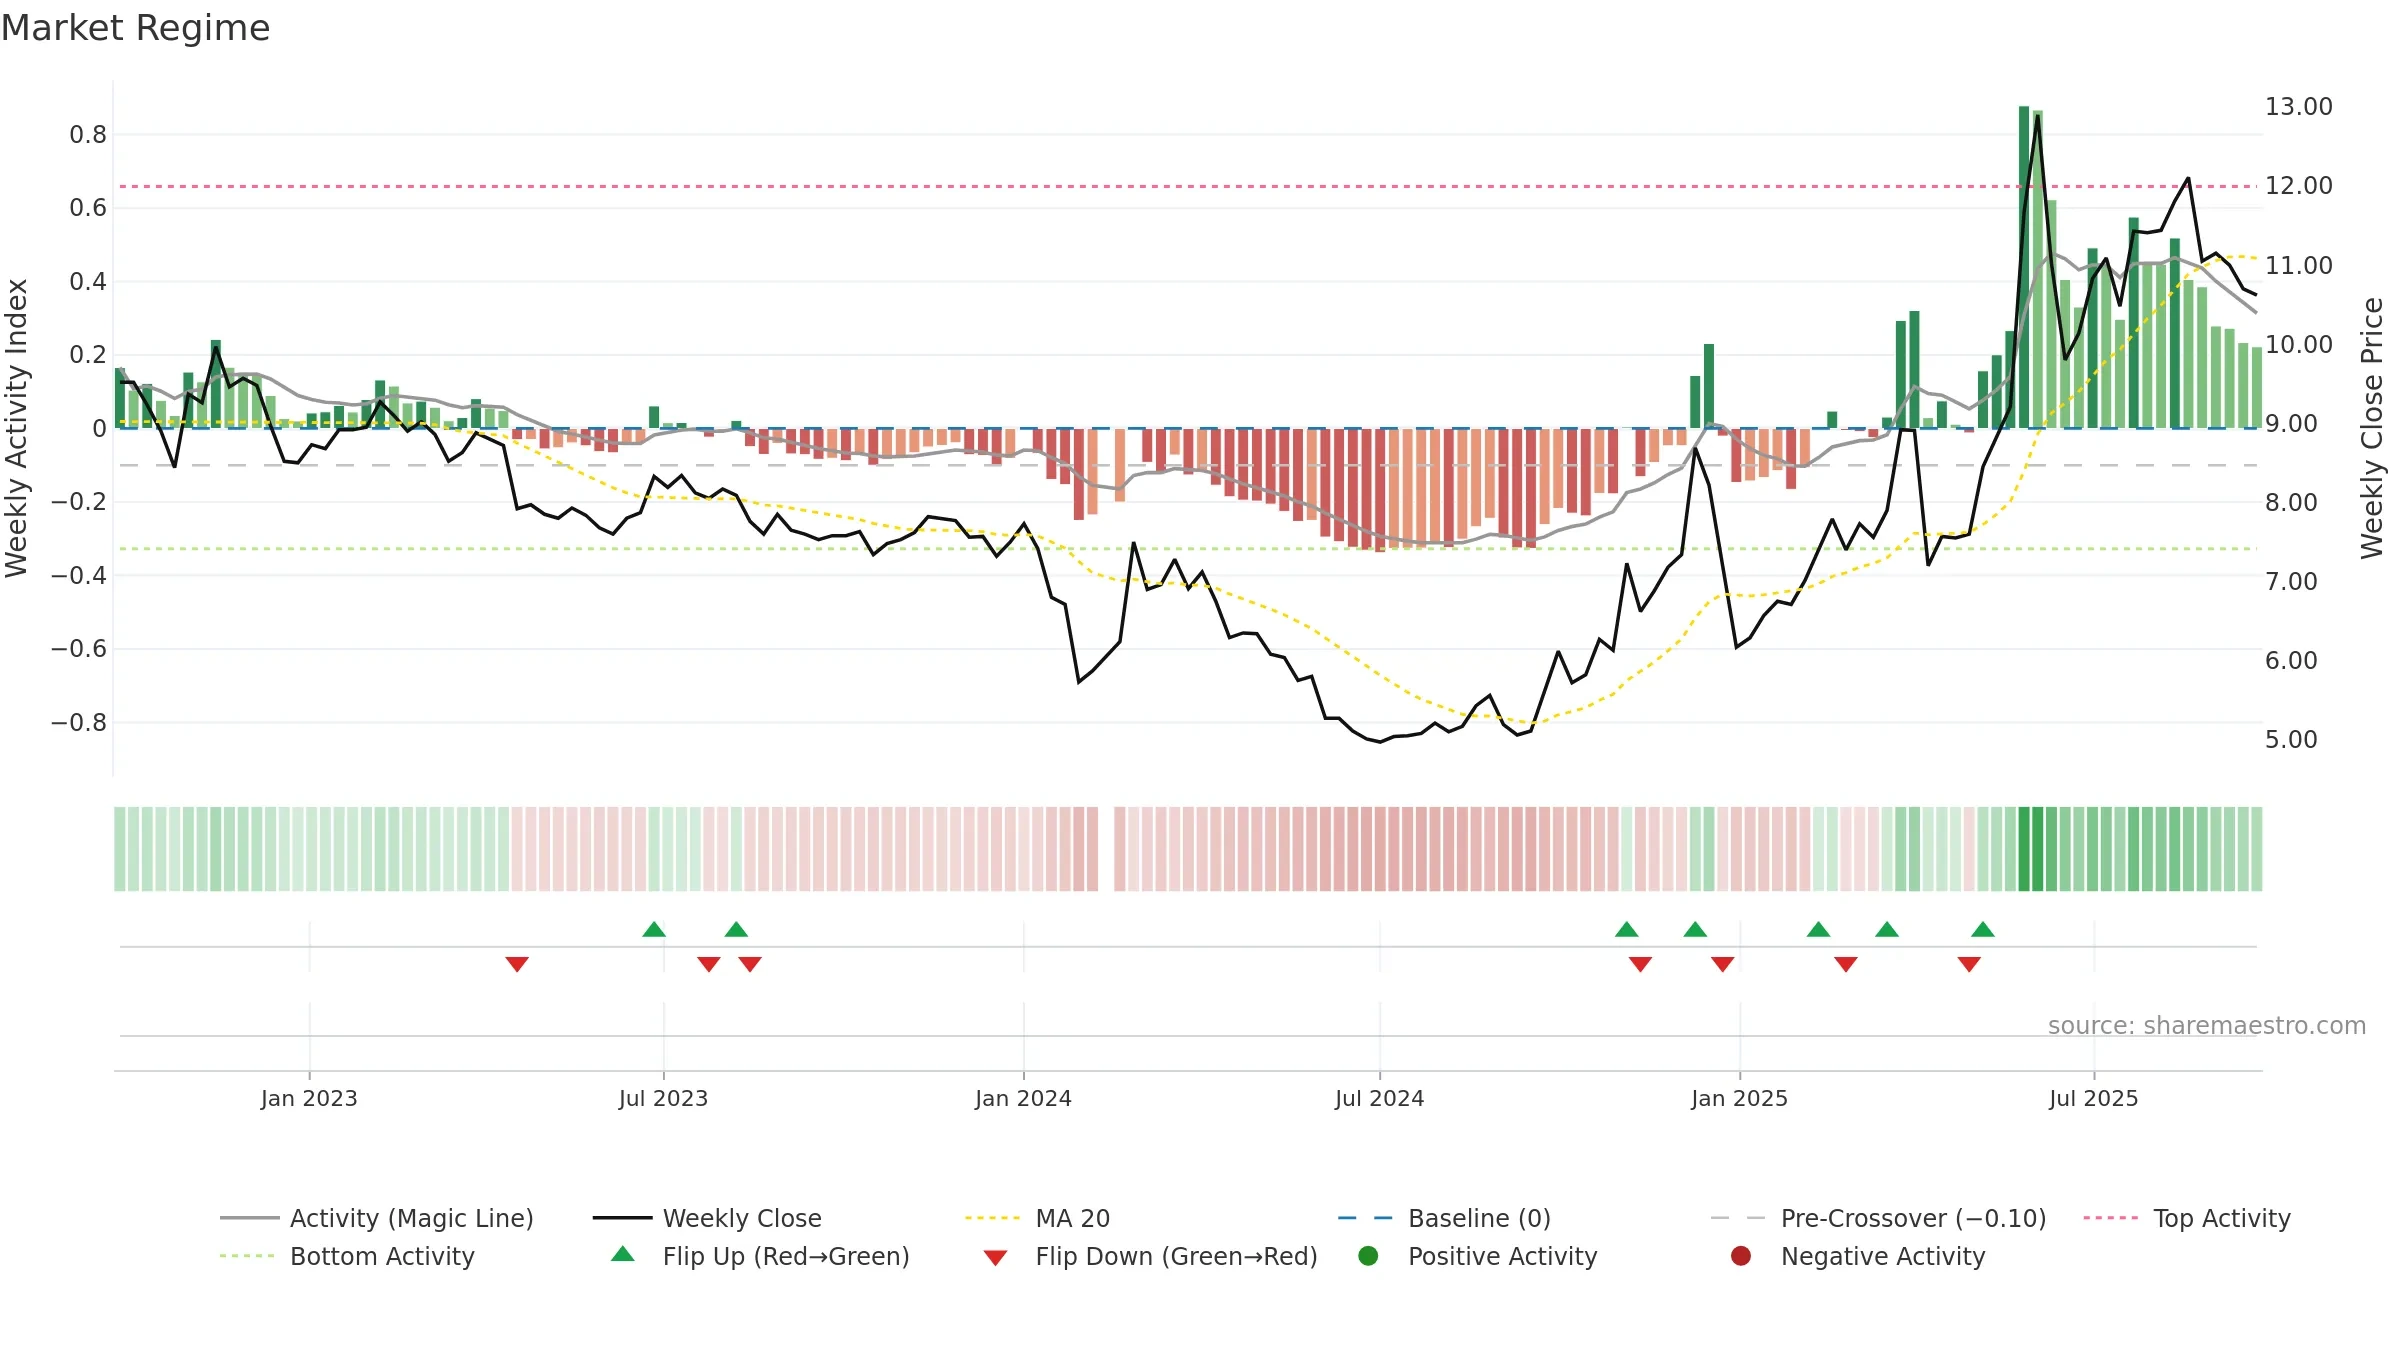
Task: Click the 5.00 price axis label
Action: (2291, 740)
